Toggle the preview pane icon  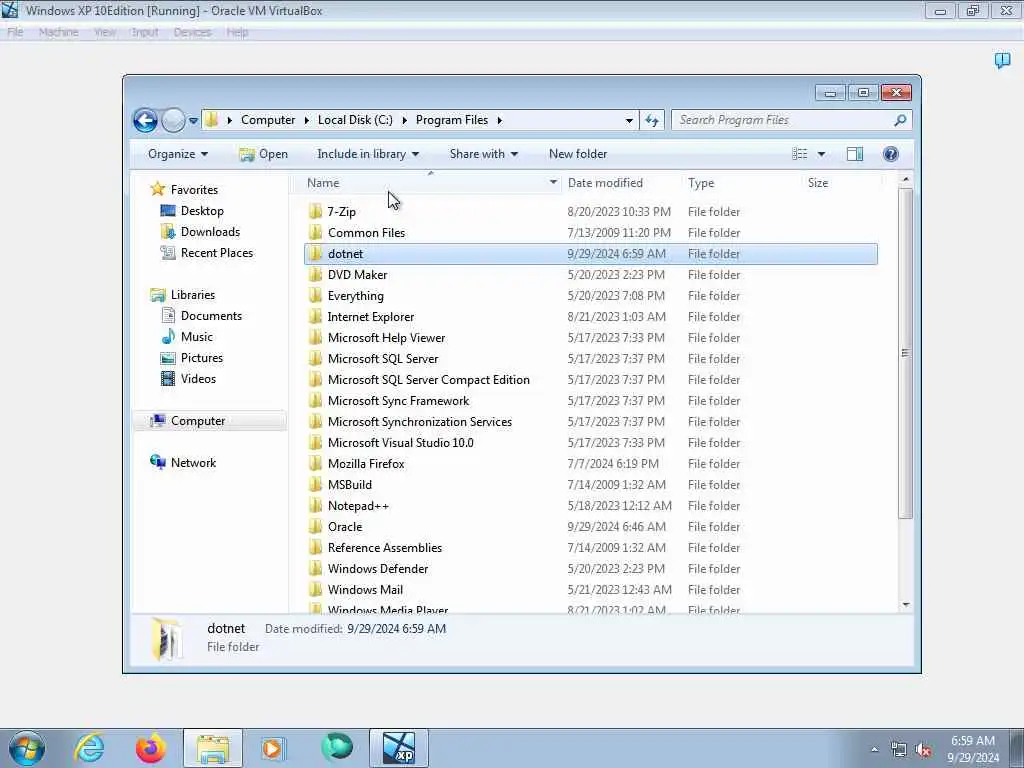pyautogui.click(x=855, y=154)
